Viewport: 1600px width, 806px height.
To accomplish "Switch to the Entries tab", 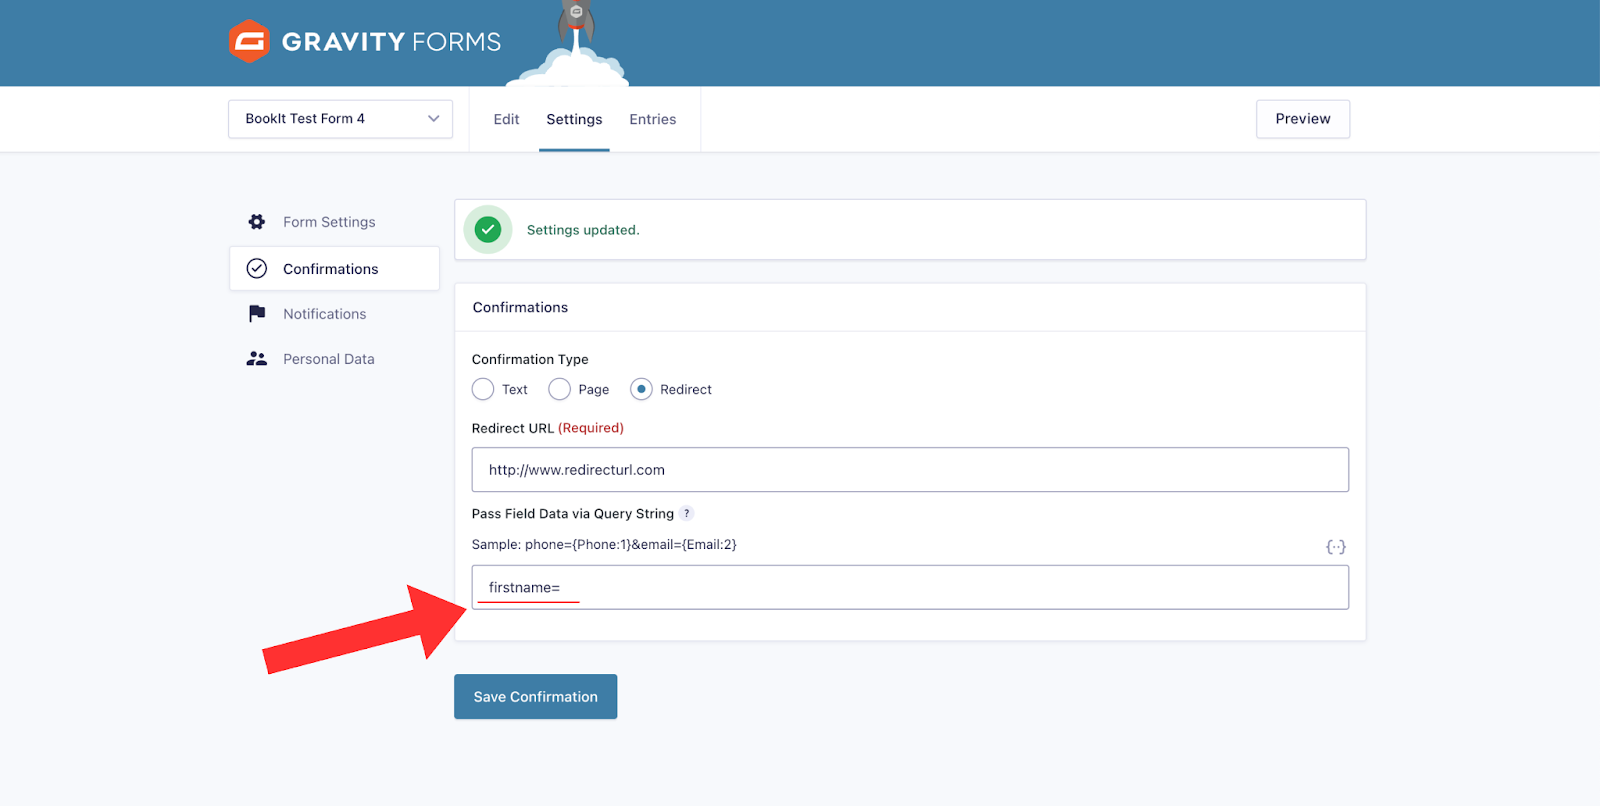I will [652, 119].
